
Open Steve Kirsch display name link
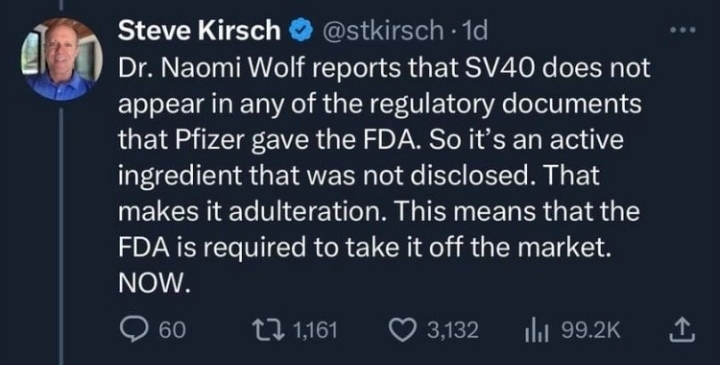point(200,31)
